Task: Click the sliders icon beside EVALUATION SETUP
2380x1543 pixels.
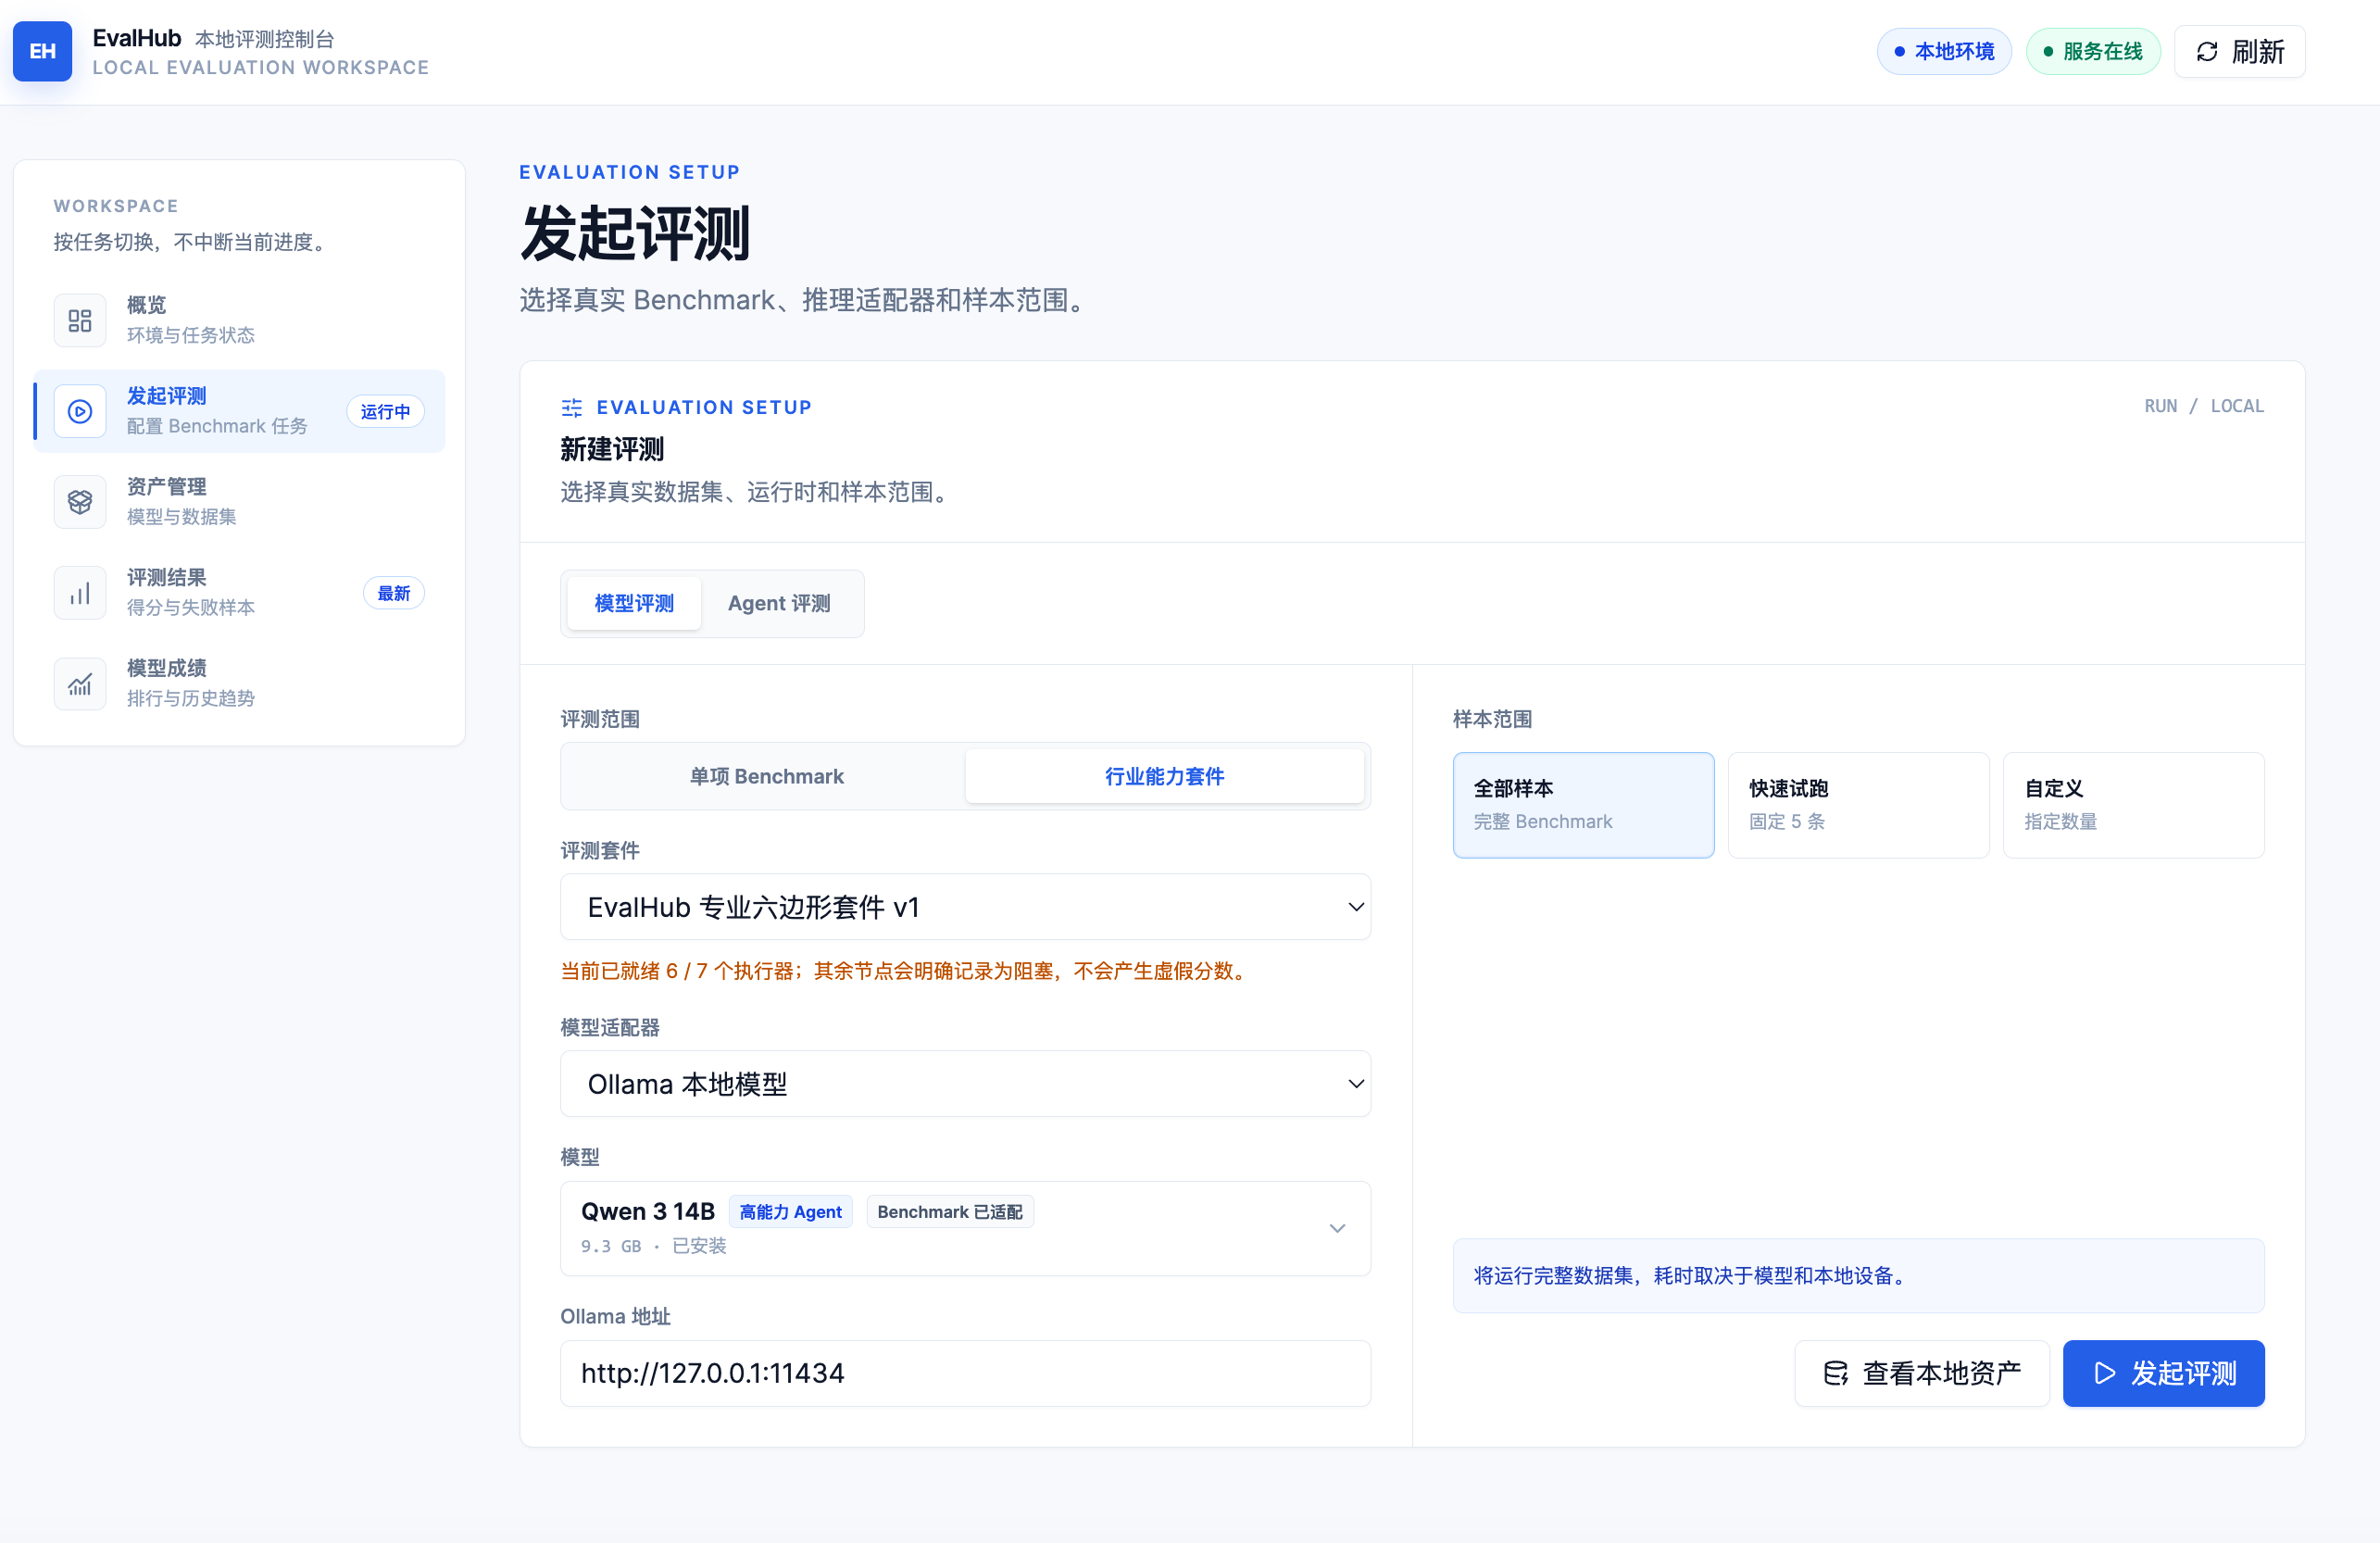Action: click(572, 407)
